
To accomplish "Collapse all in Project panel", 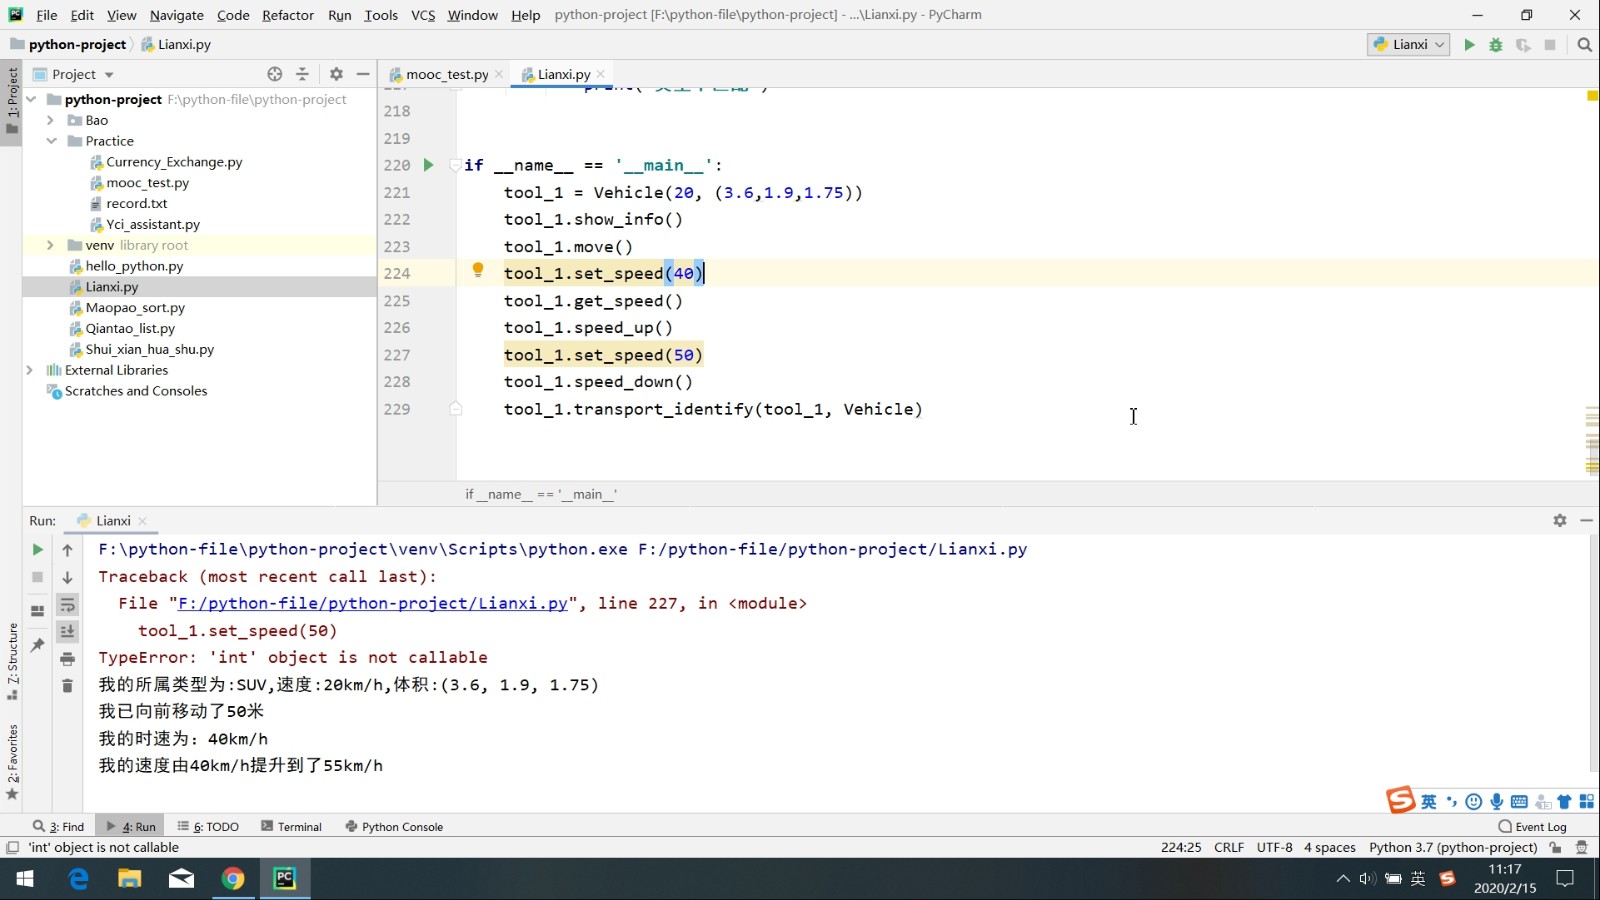I will (x=302, y=74).
